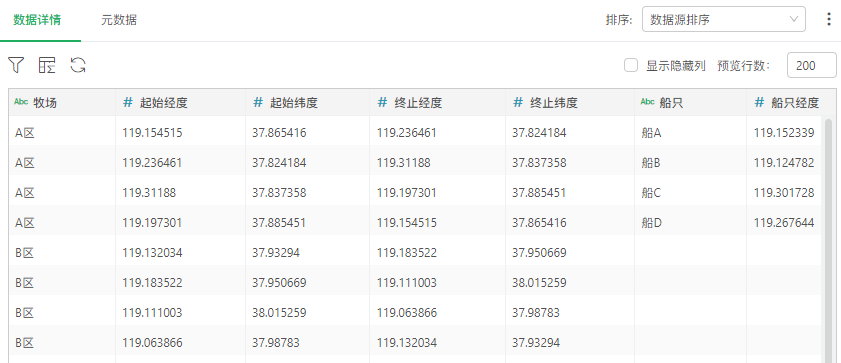Image resolution: width=841 pixels, height=363 pixels.
Task: Click the Abc type icon for 船只
Action: [648, 102]
